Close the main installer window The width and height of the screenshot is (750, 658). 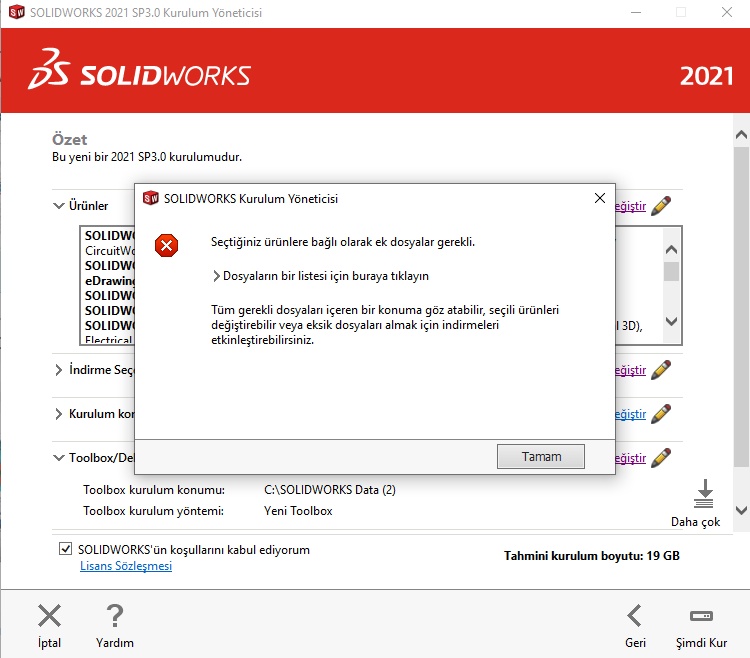point(727,12)
